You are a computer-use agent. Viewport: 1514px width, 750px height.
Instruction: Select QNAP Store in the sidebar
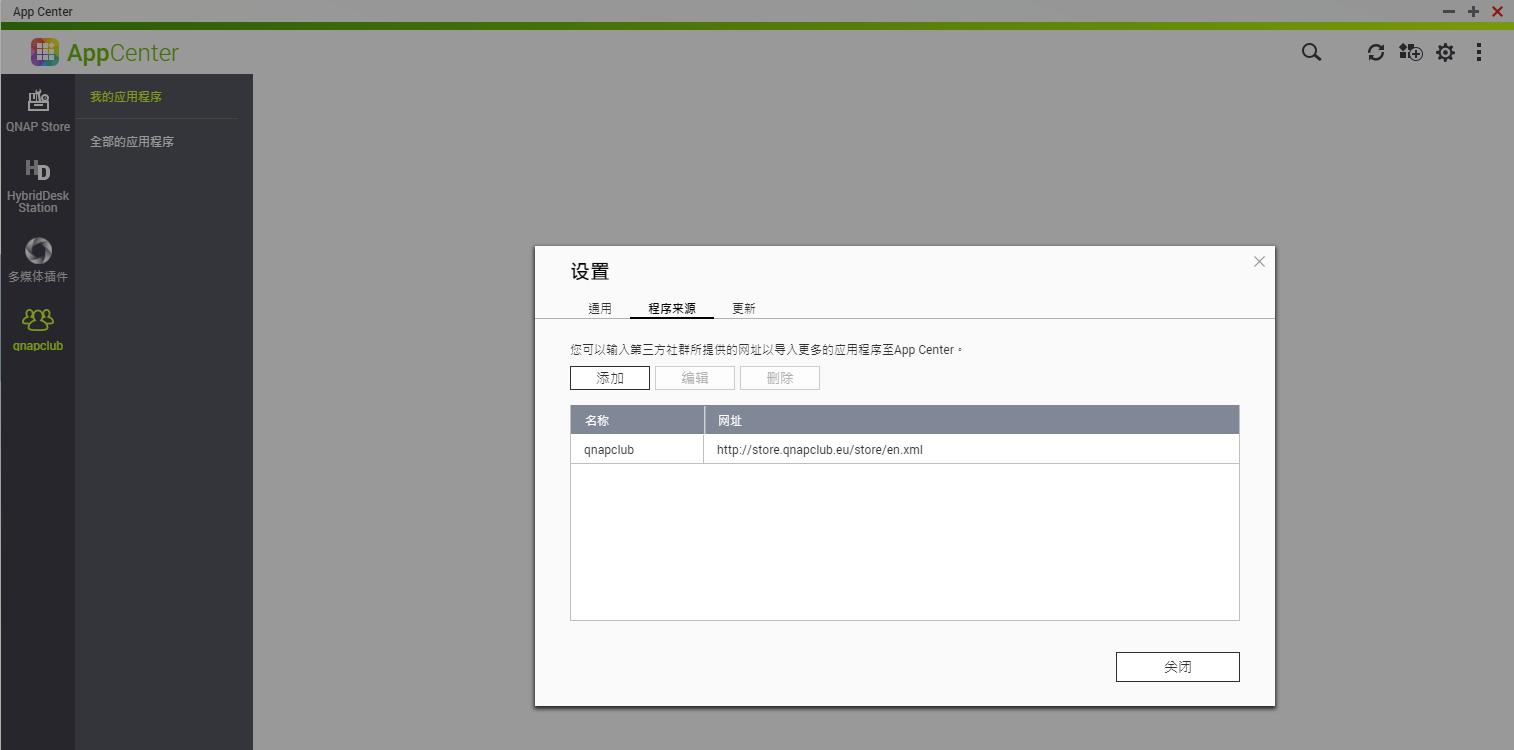38,110
